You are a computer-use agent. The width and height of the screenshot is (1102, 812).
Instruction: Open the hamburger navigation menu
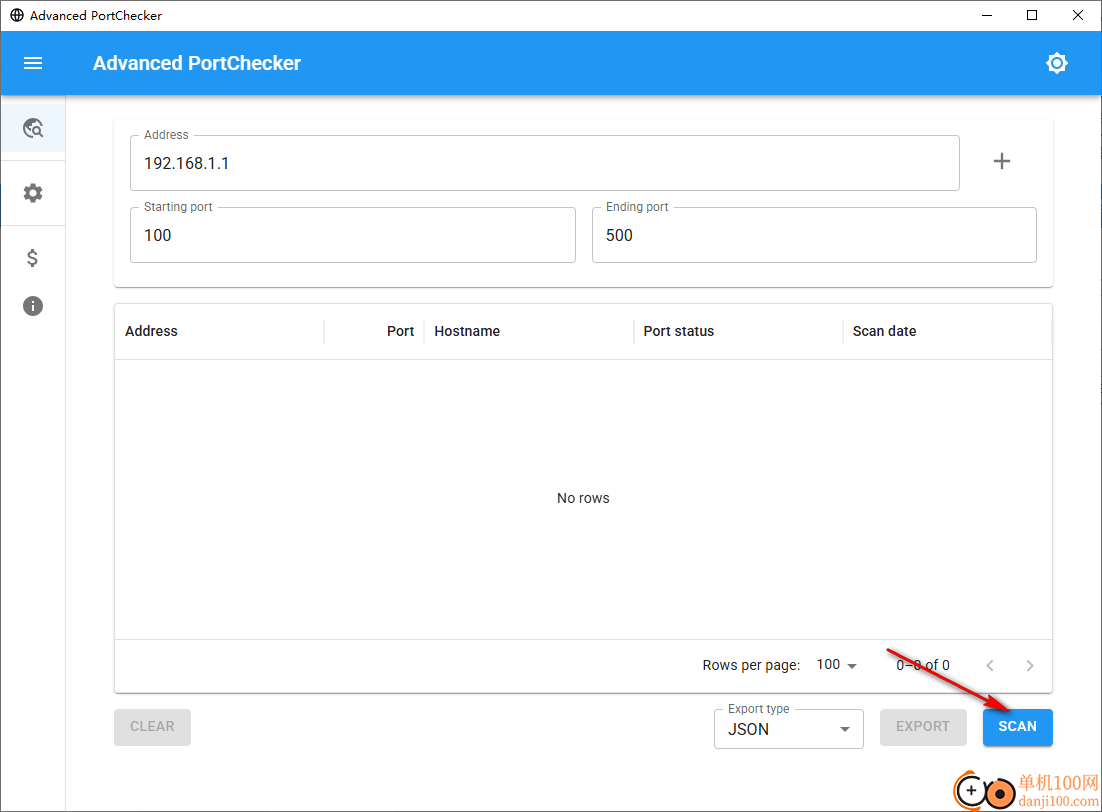(x=33, y=63)
